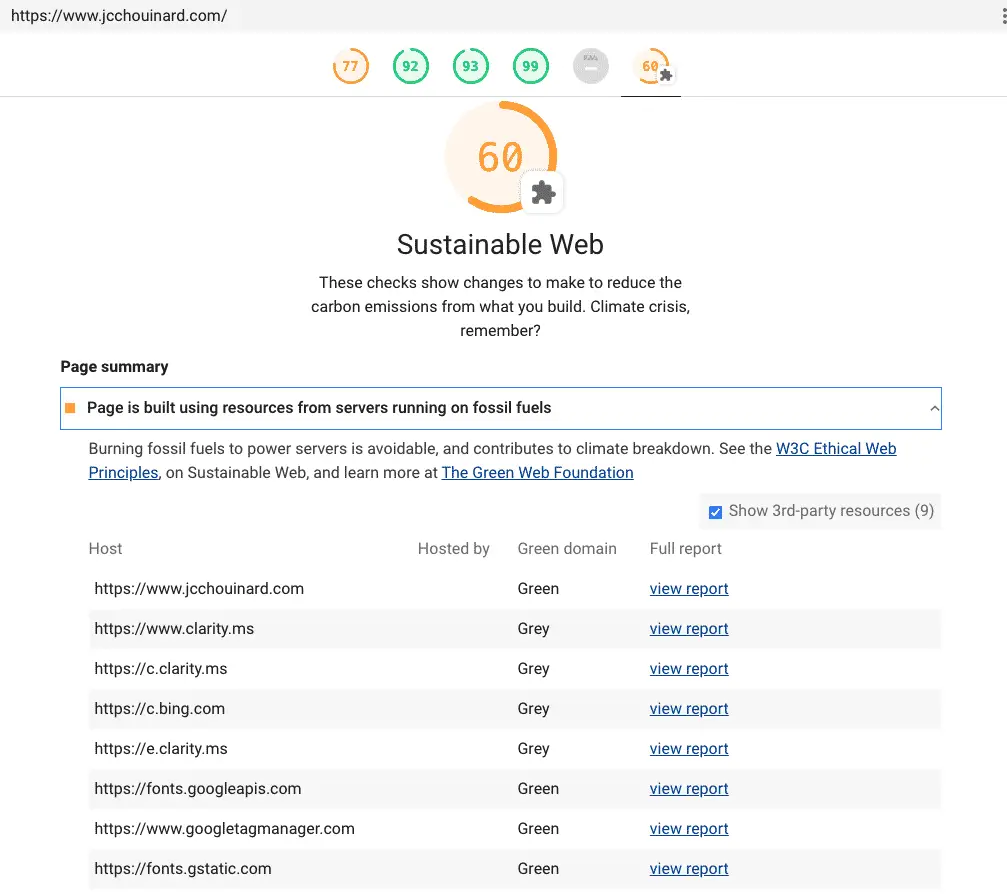Select host cell https://c.clarity.ms
1007x894 pixels.
pos(161,669)
